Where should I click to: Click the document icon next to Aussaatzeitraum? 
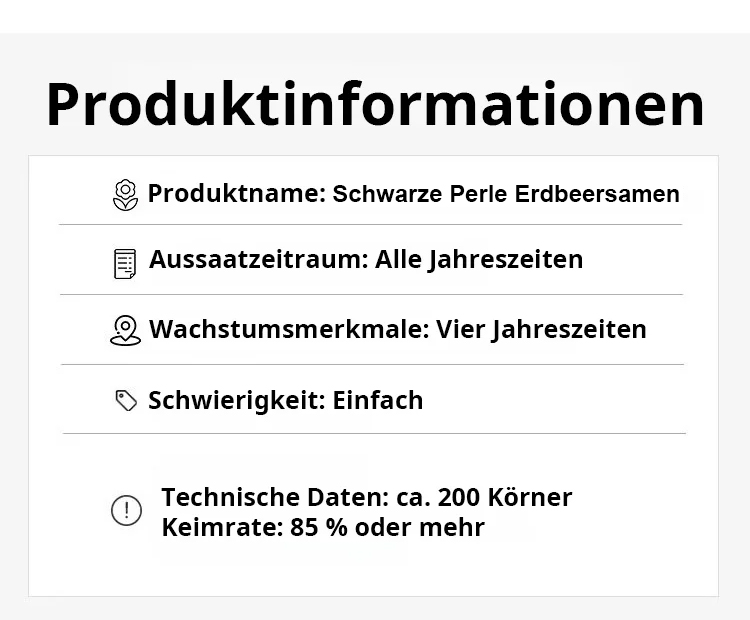125,262
